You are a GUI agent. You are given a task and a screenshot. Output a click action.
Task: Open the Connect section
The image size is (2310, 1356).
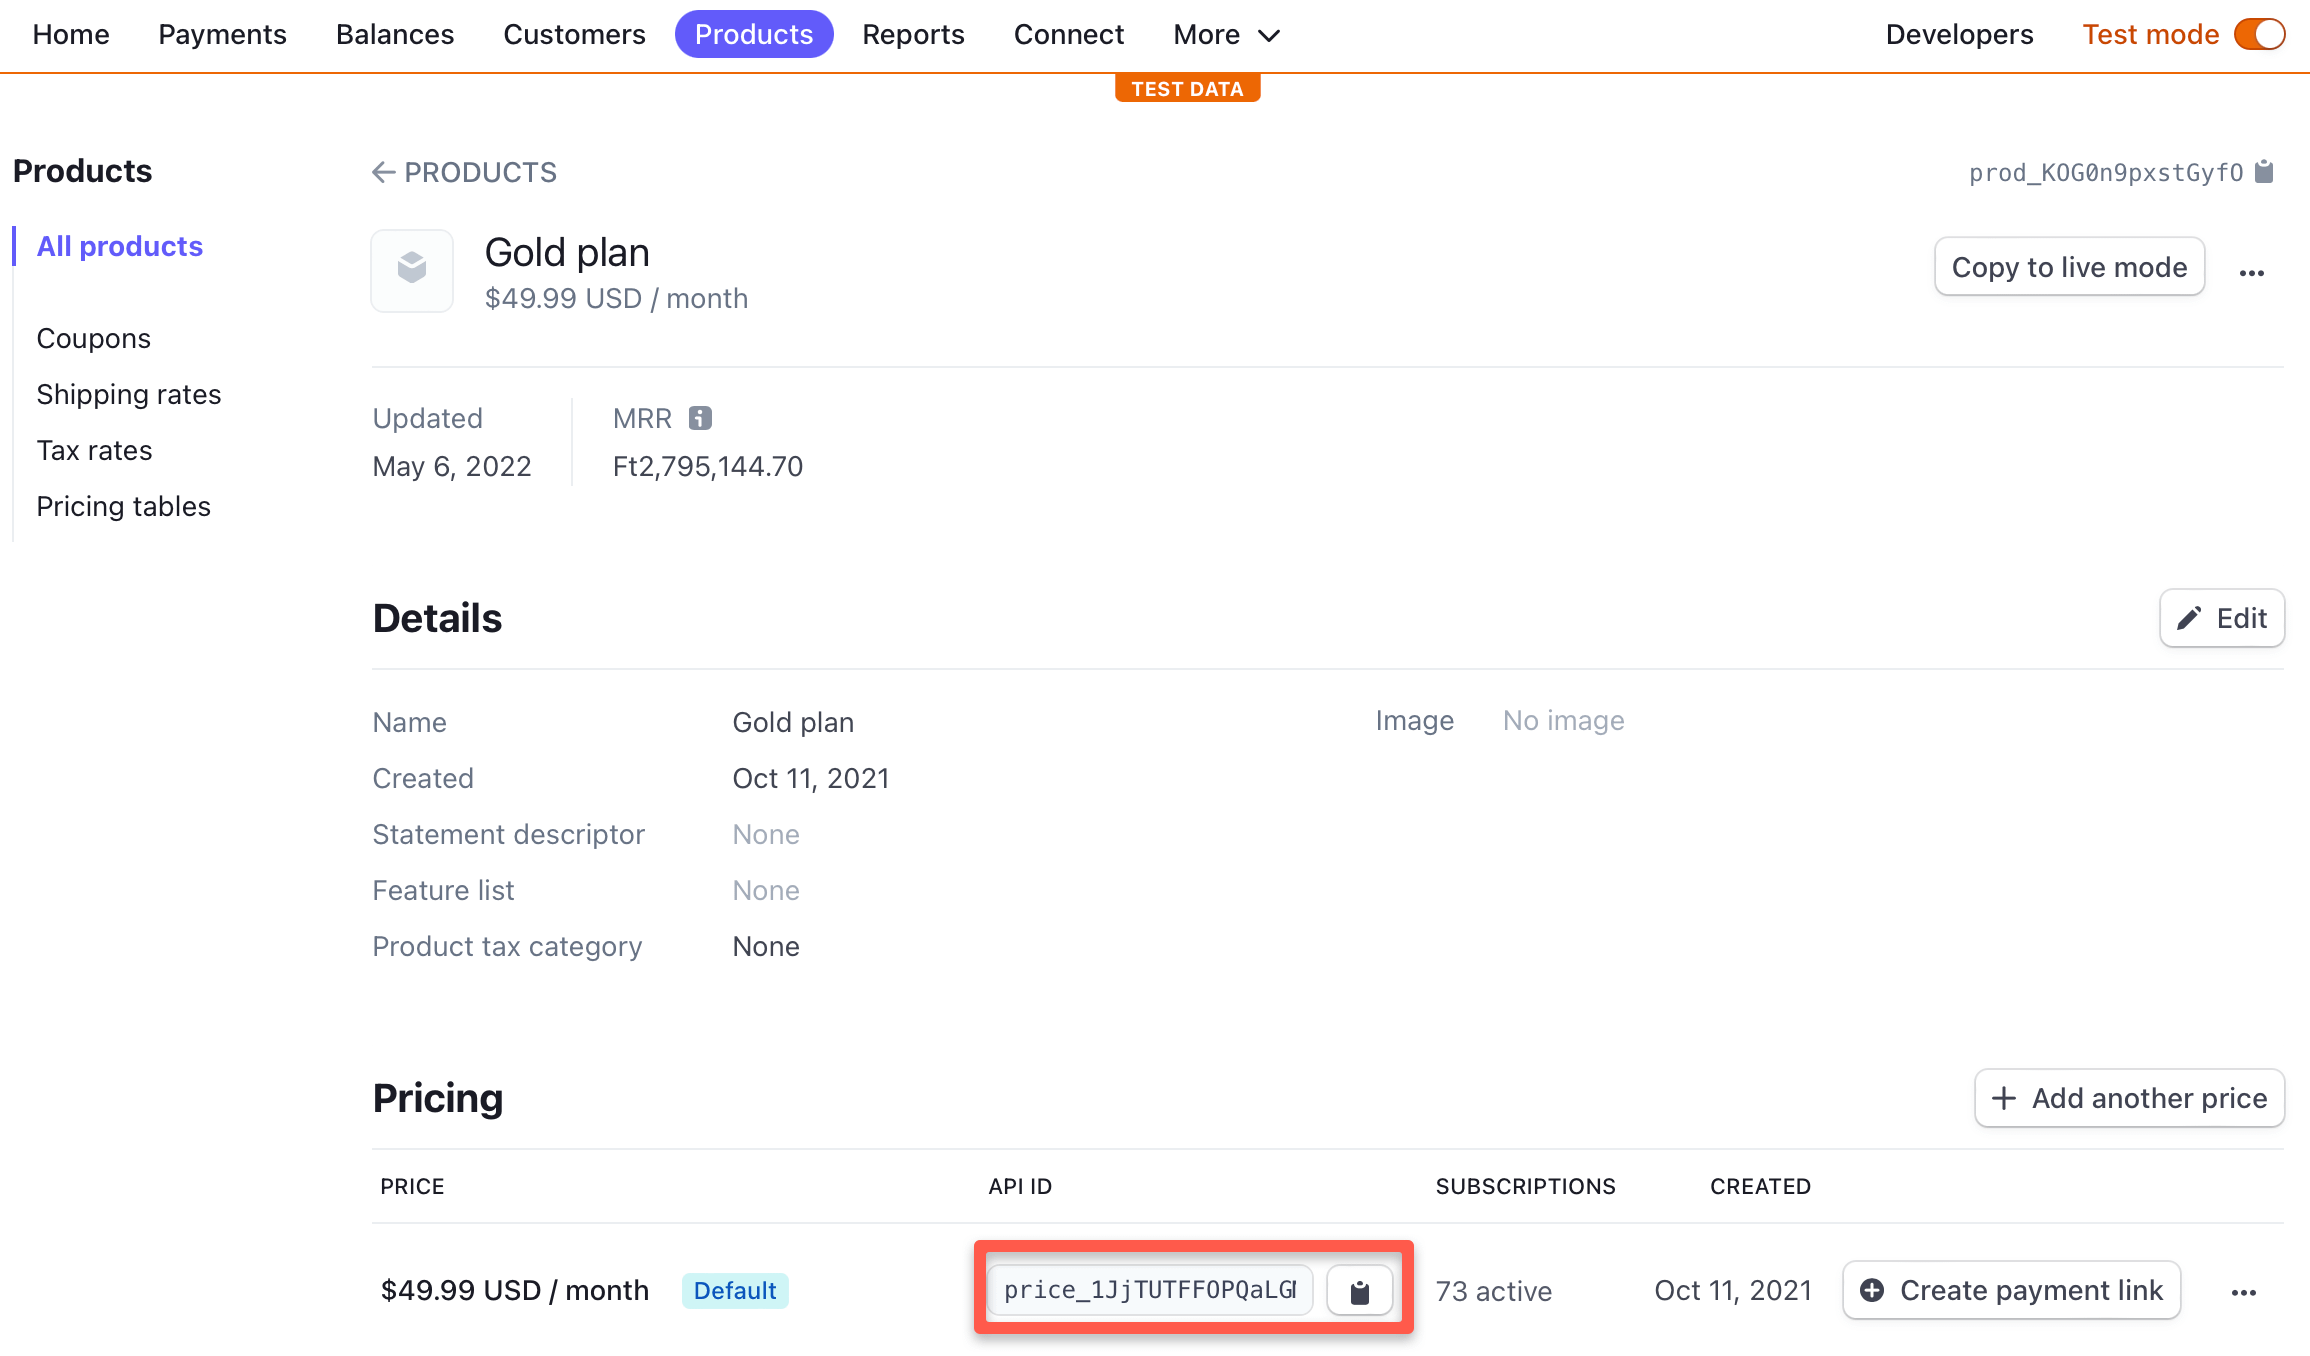click(1068, 34)
